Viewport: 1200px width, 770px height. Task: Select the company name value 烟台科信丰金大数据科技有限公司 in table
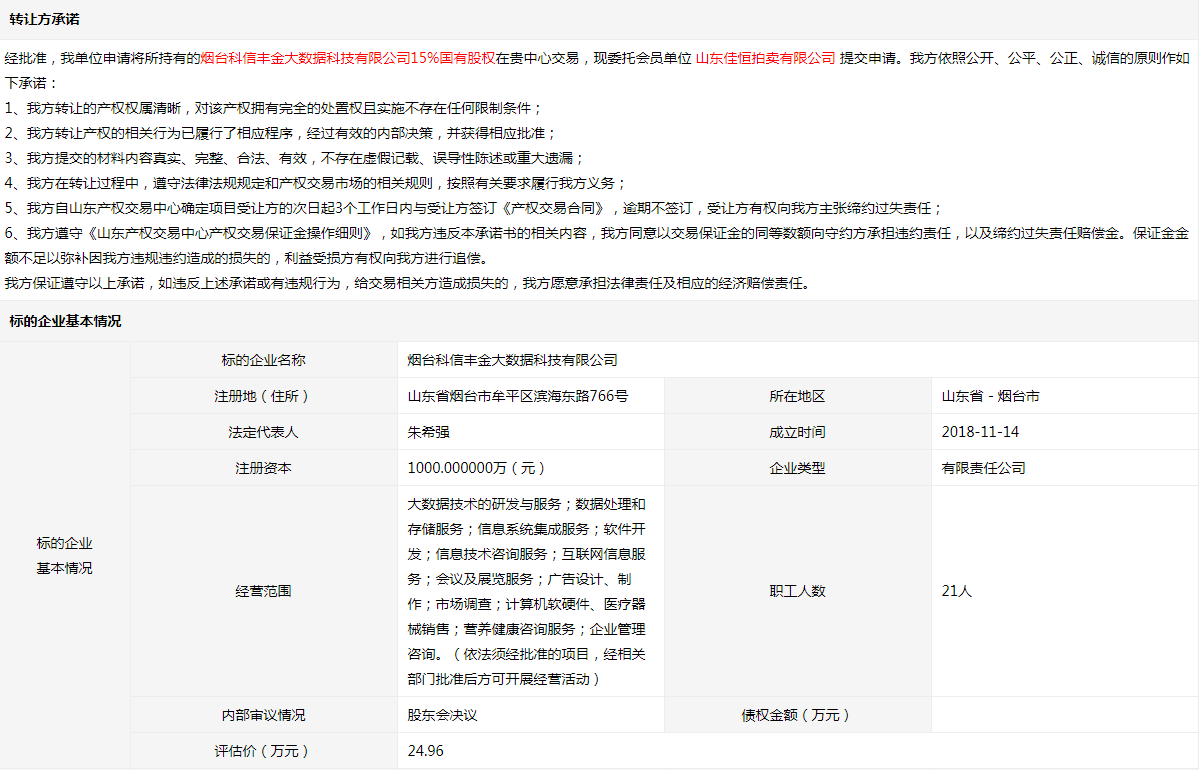click(513, 360)
